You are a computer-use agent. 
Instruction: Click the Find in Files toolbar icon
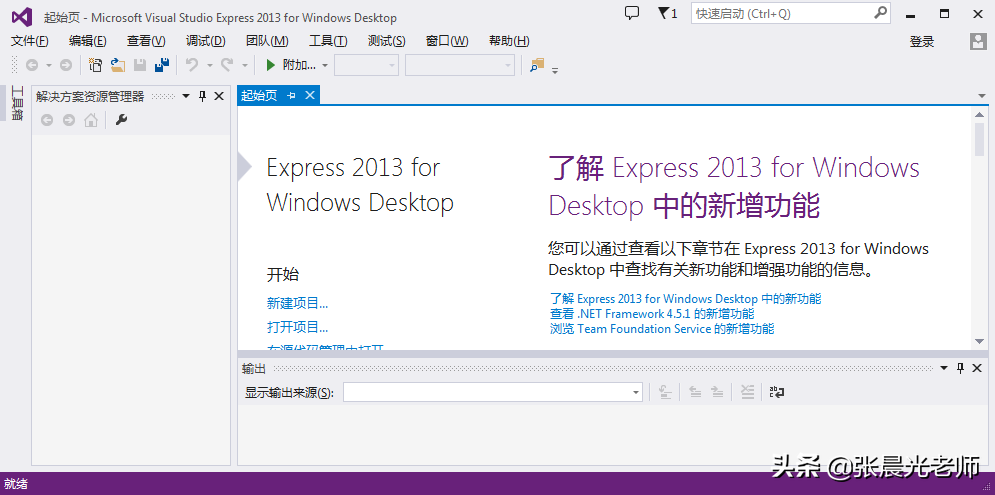pos(537,65)
